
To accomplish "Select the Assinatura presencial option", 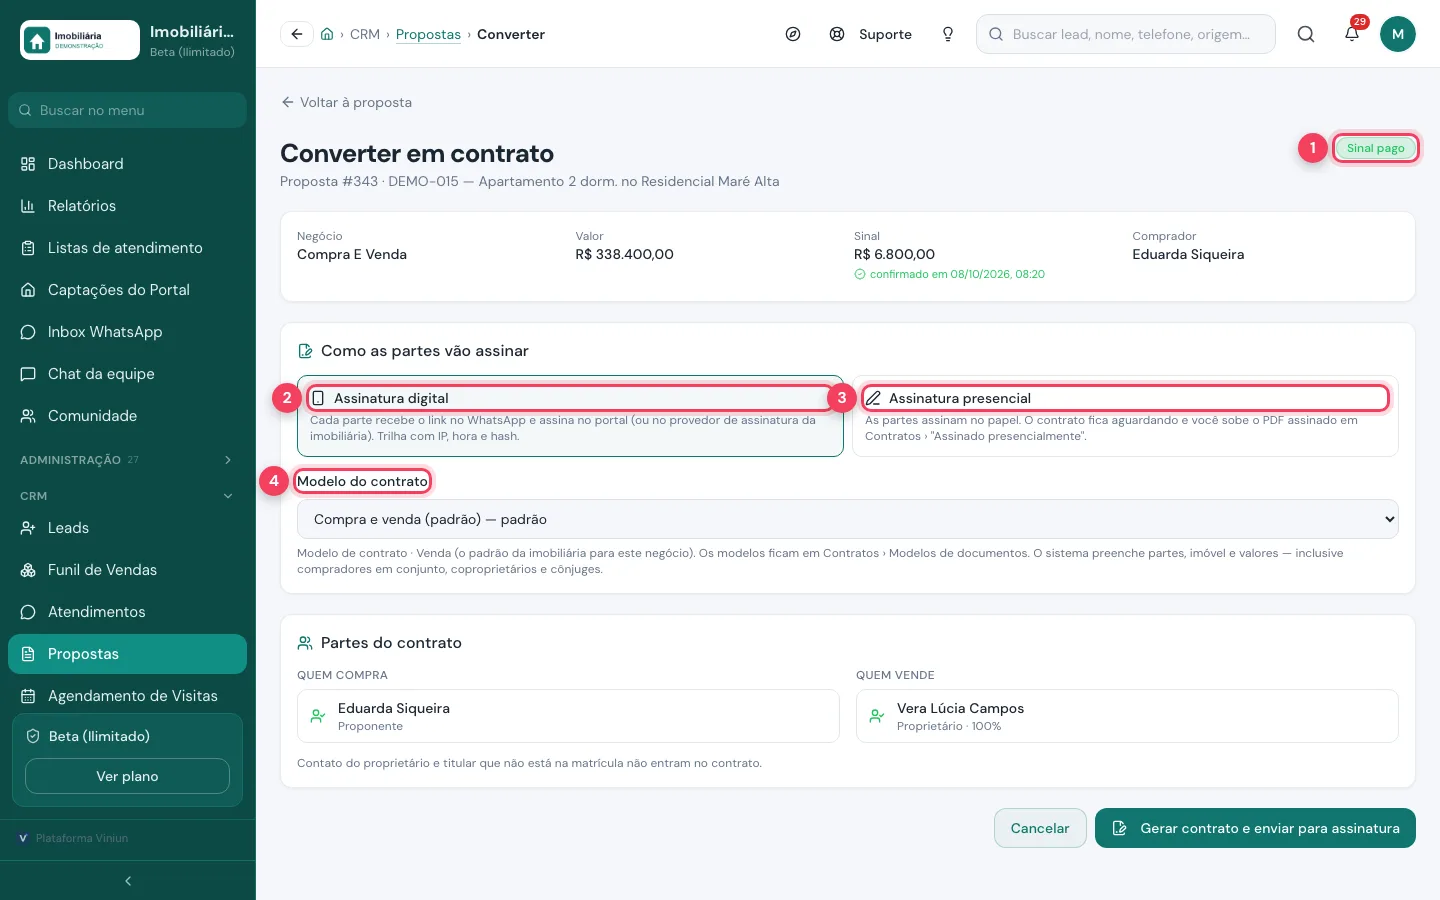I will coord(1125,416).
